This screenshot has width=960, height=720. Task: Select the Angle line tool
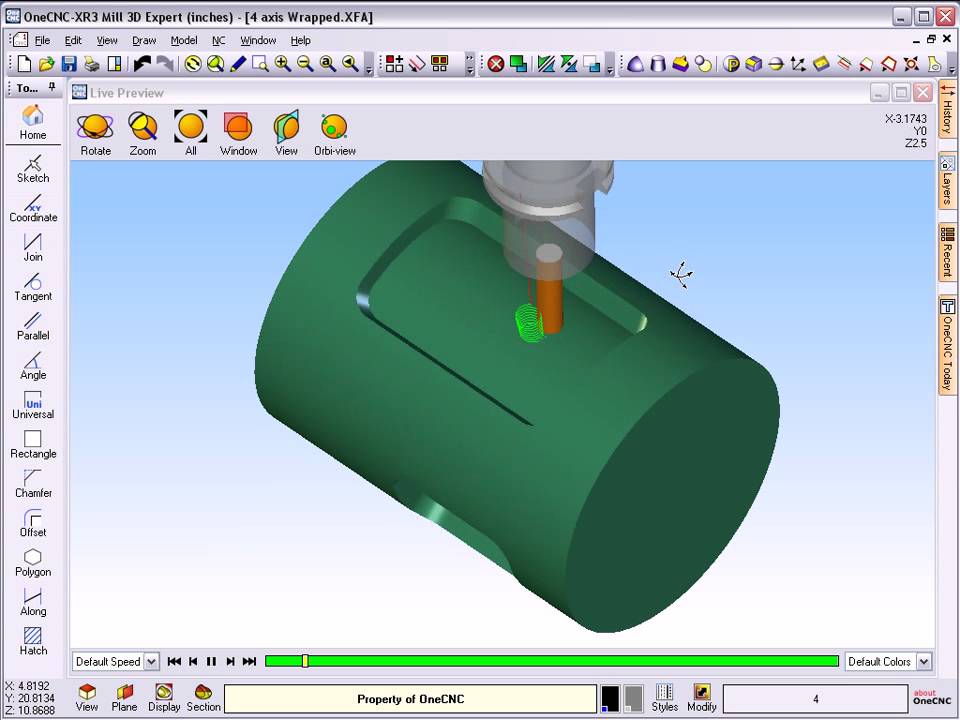coord(33,366)
